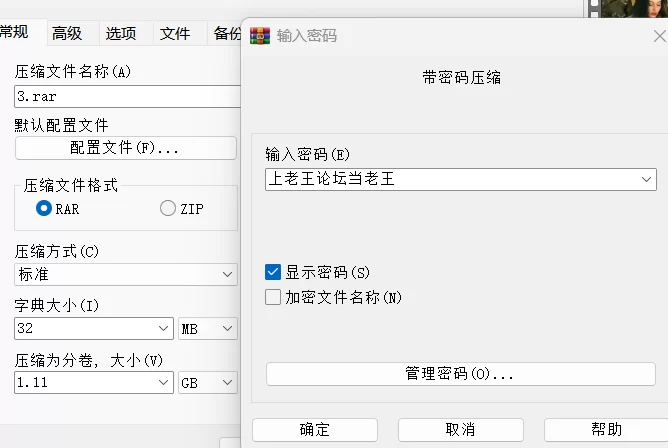Viewport: 668px width, 448px height.
Task: Click the 压缩文件名称 field containing 3.rar
Action: [x=125, y=96]
